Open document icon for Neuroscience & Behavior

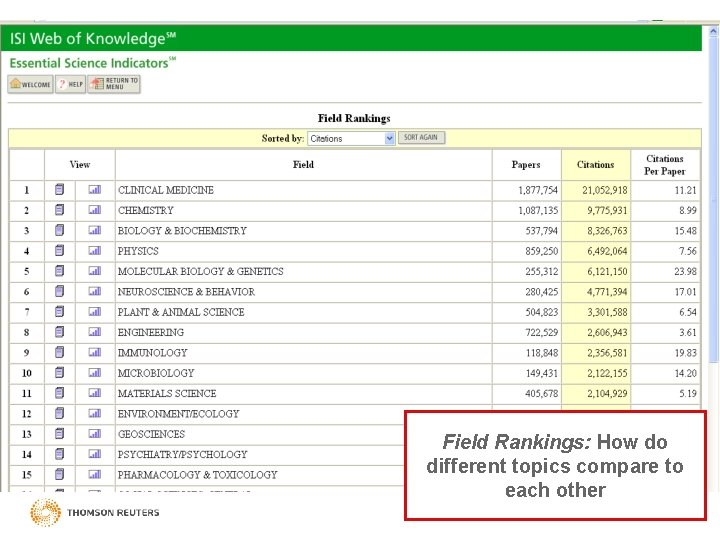(59, 291)
